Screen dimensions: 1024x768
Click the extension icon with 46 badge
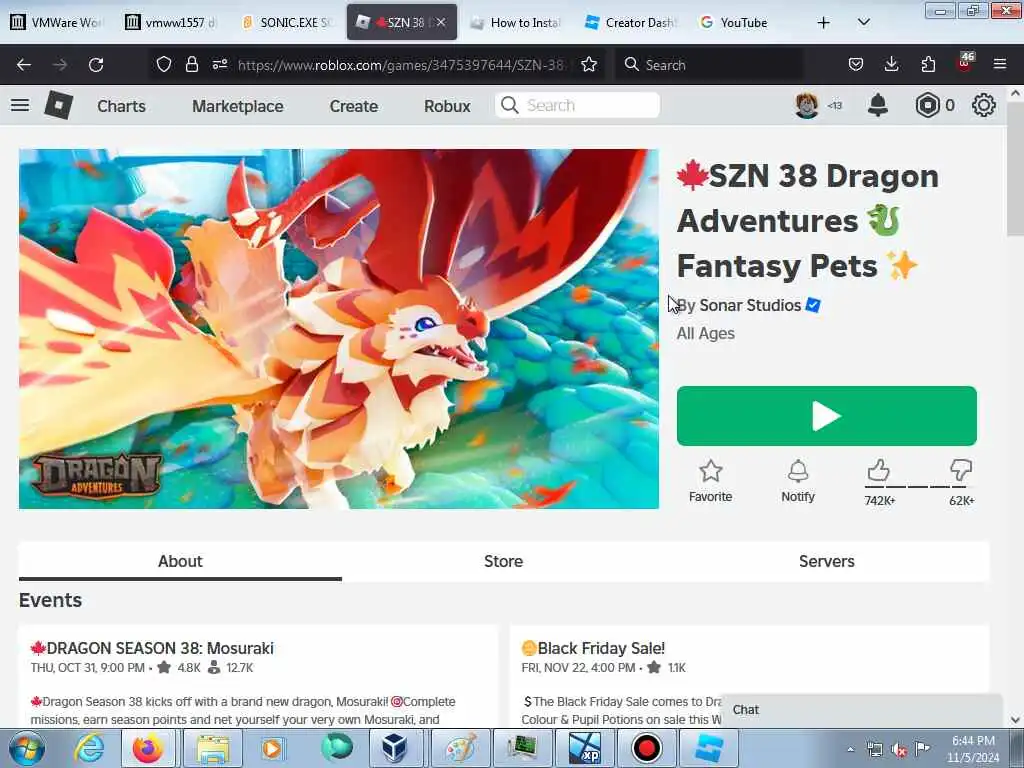pyautogui.click(x=965, y=63)
